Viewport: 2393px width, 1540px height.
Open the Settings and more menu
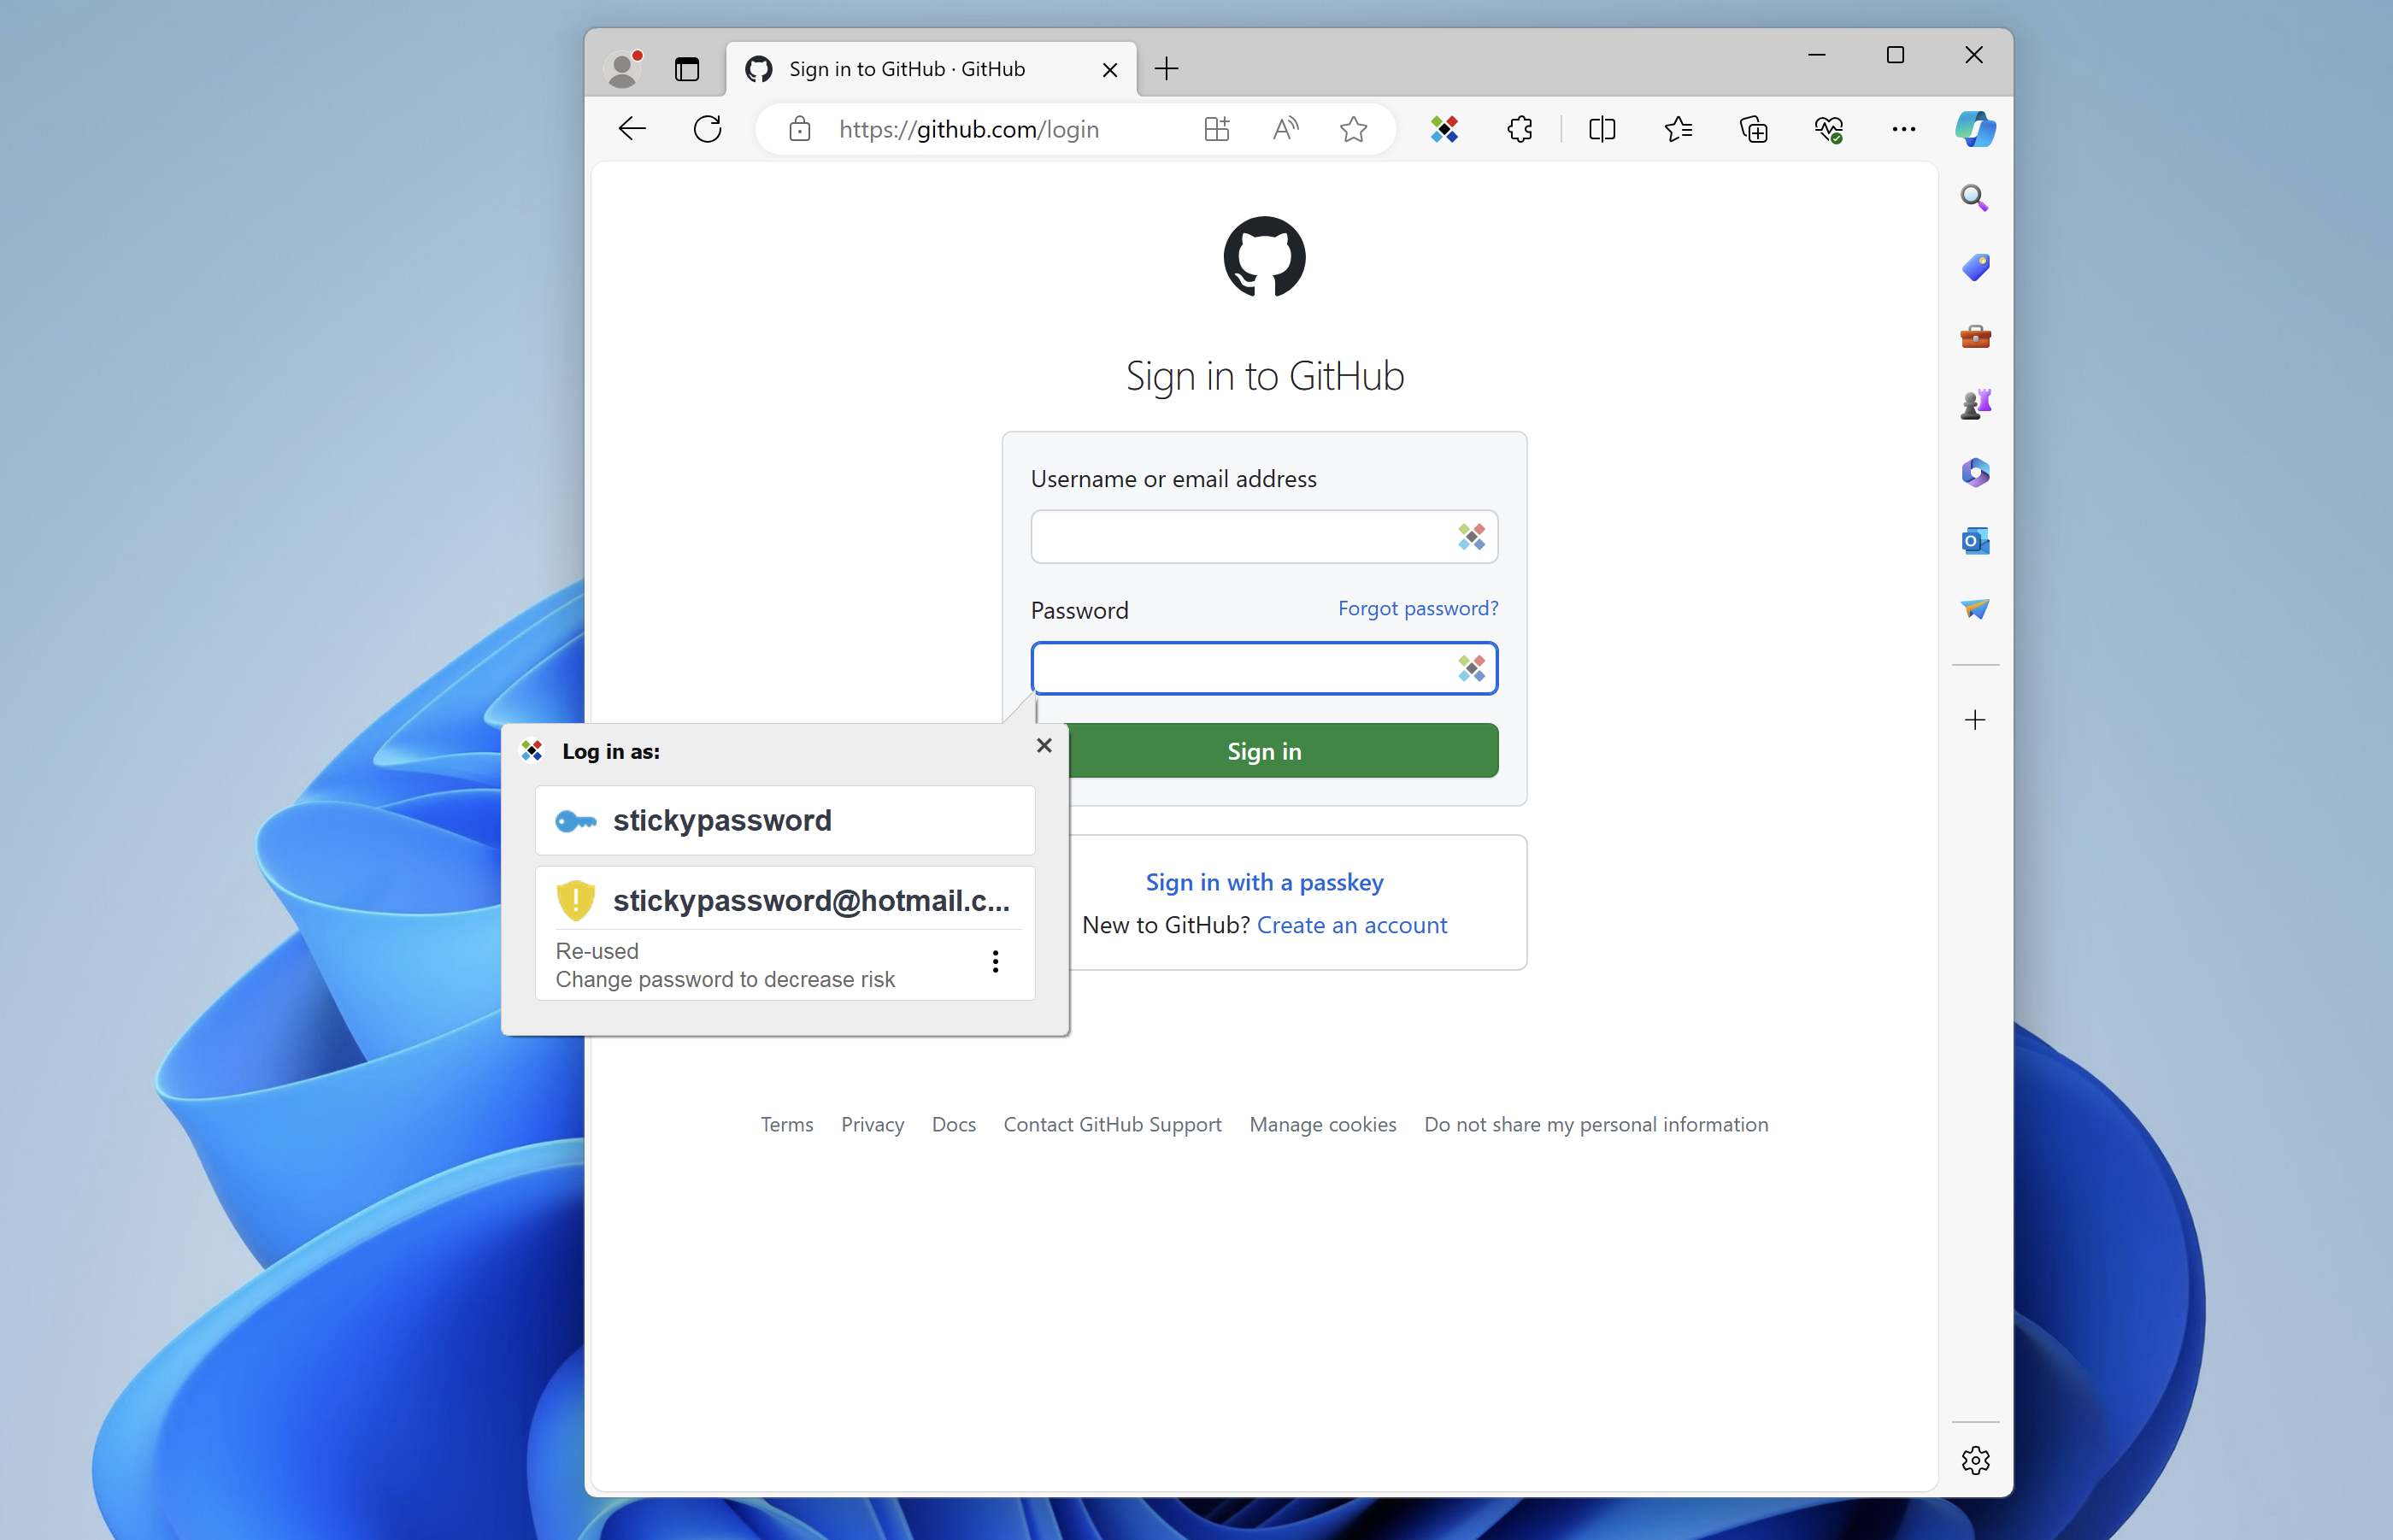[1903, 129]
